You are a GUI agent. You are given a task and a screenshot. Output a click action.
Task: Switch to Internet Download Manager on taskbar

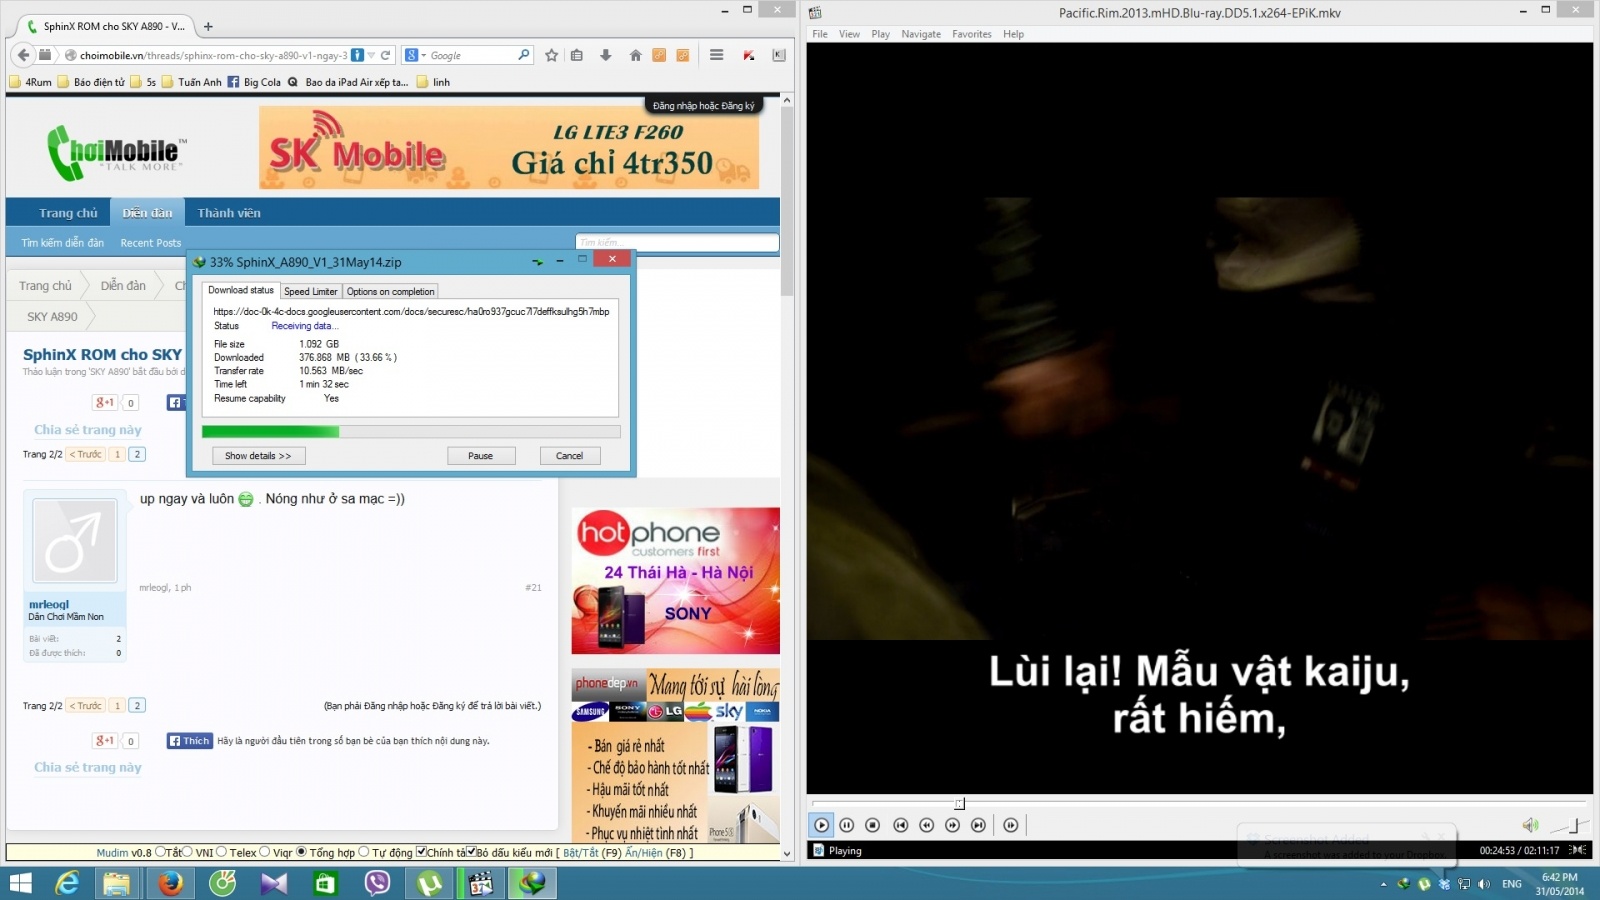[533, 883]
